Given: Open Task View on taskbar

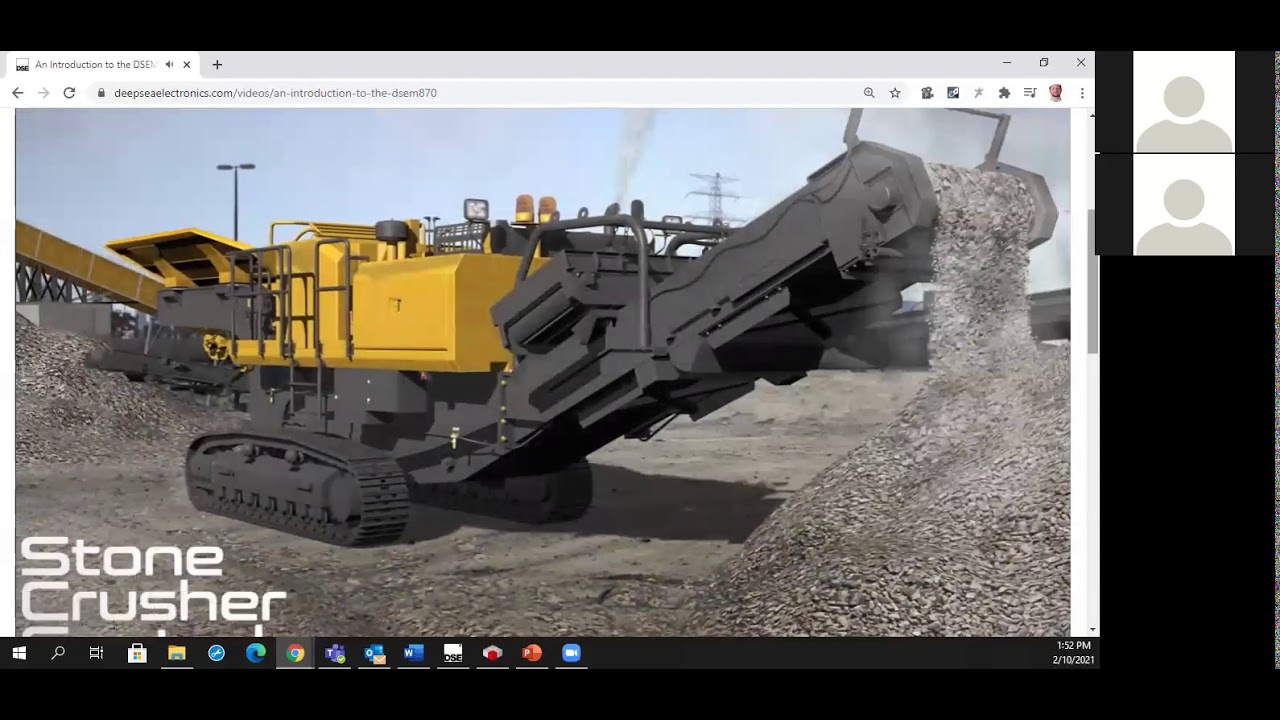Looking at the screenshot, I should [x=97, y=653].
